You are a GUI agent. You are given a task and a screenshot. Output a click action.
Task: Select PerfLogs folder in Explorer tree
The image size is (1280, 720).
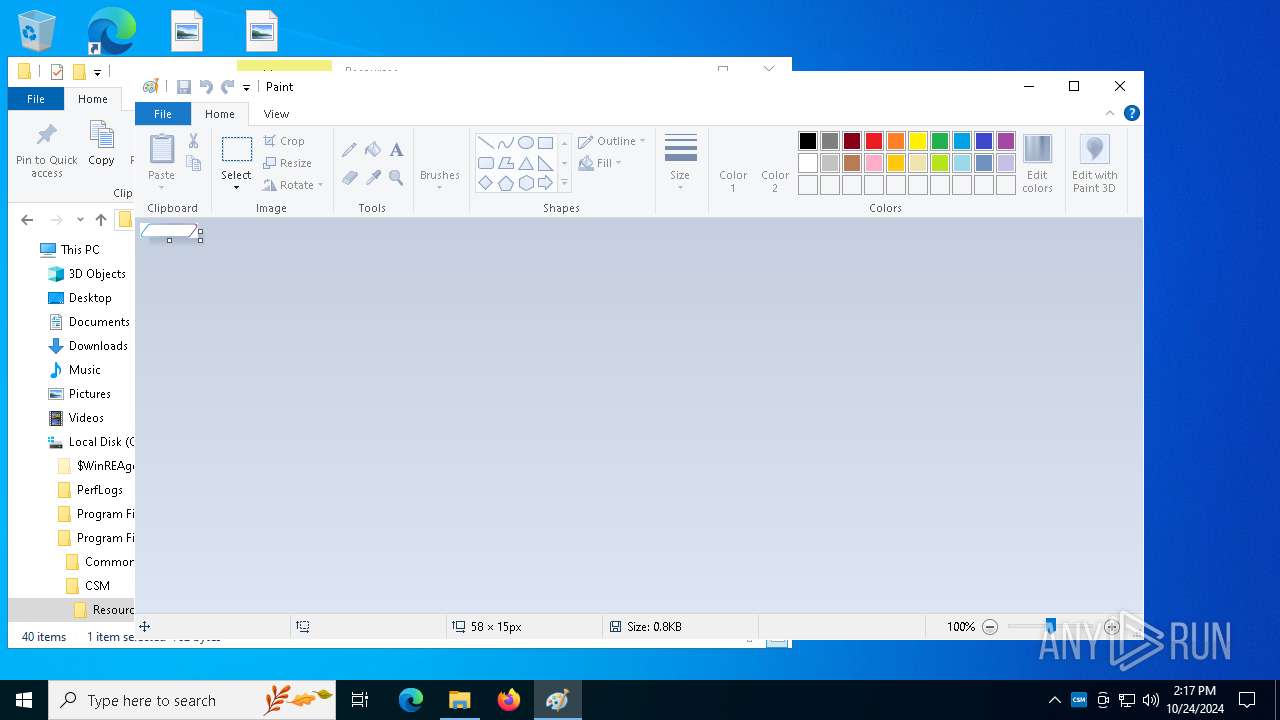coord(100,490)
